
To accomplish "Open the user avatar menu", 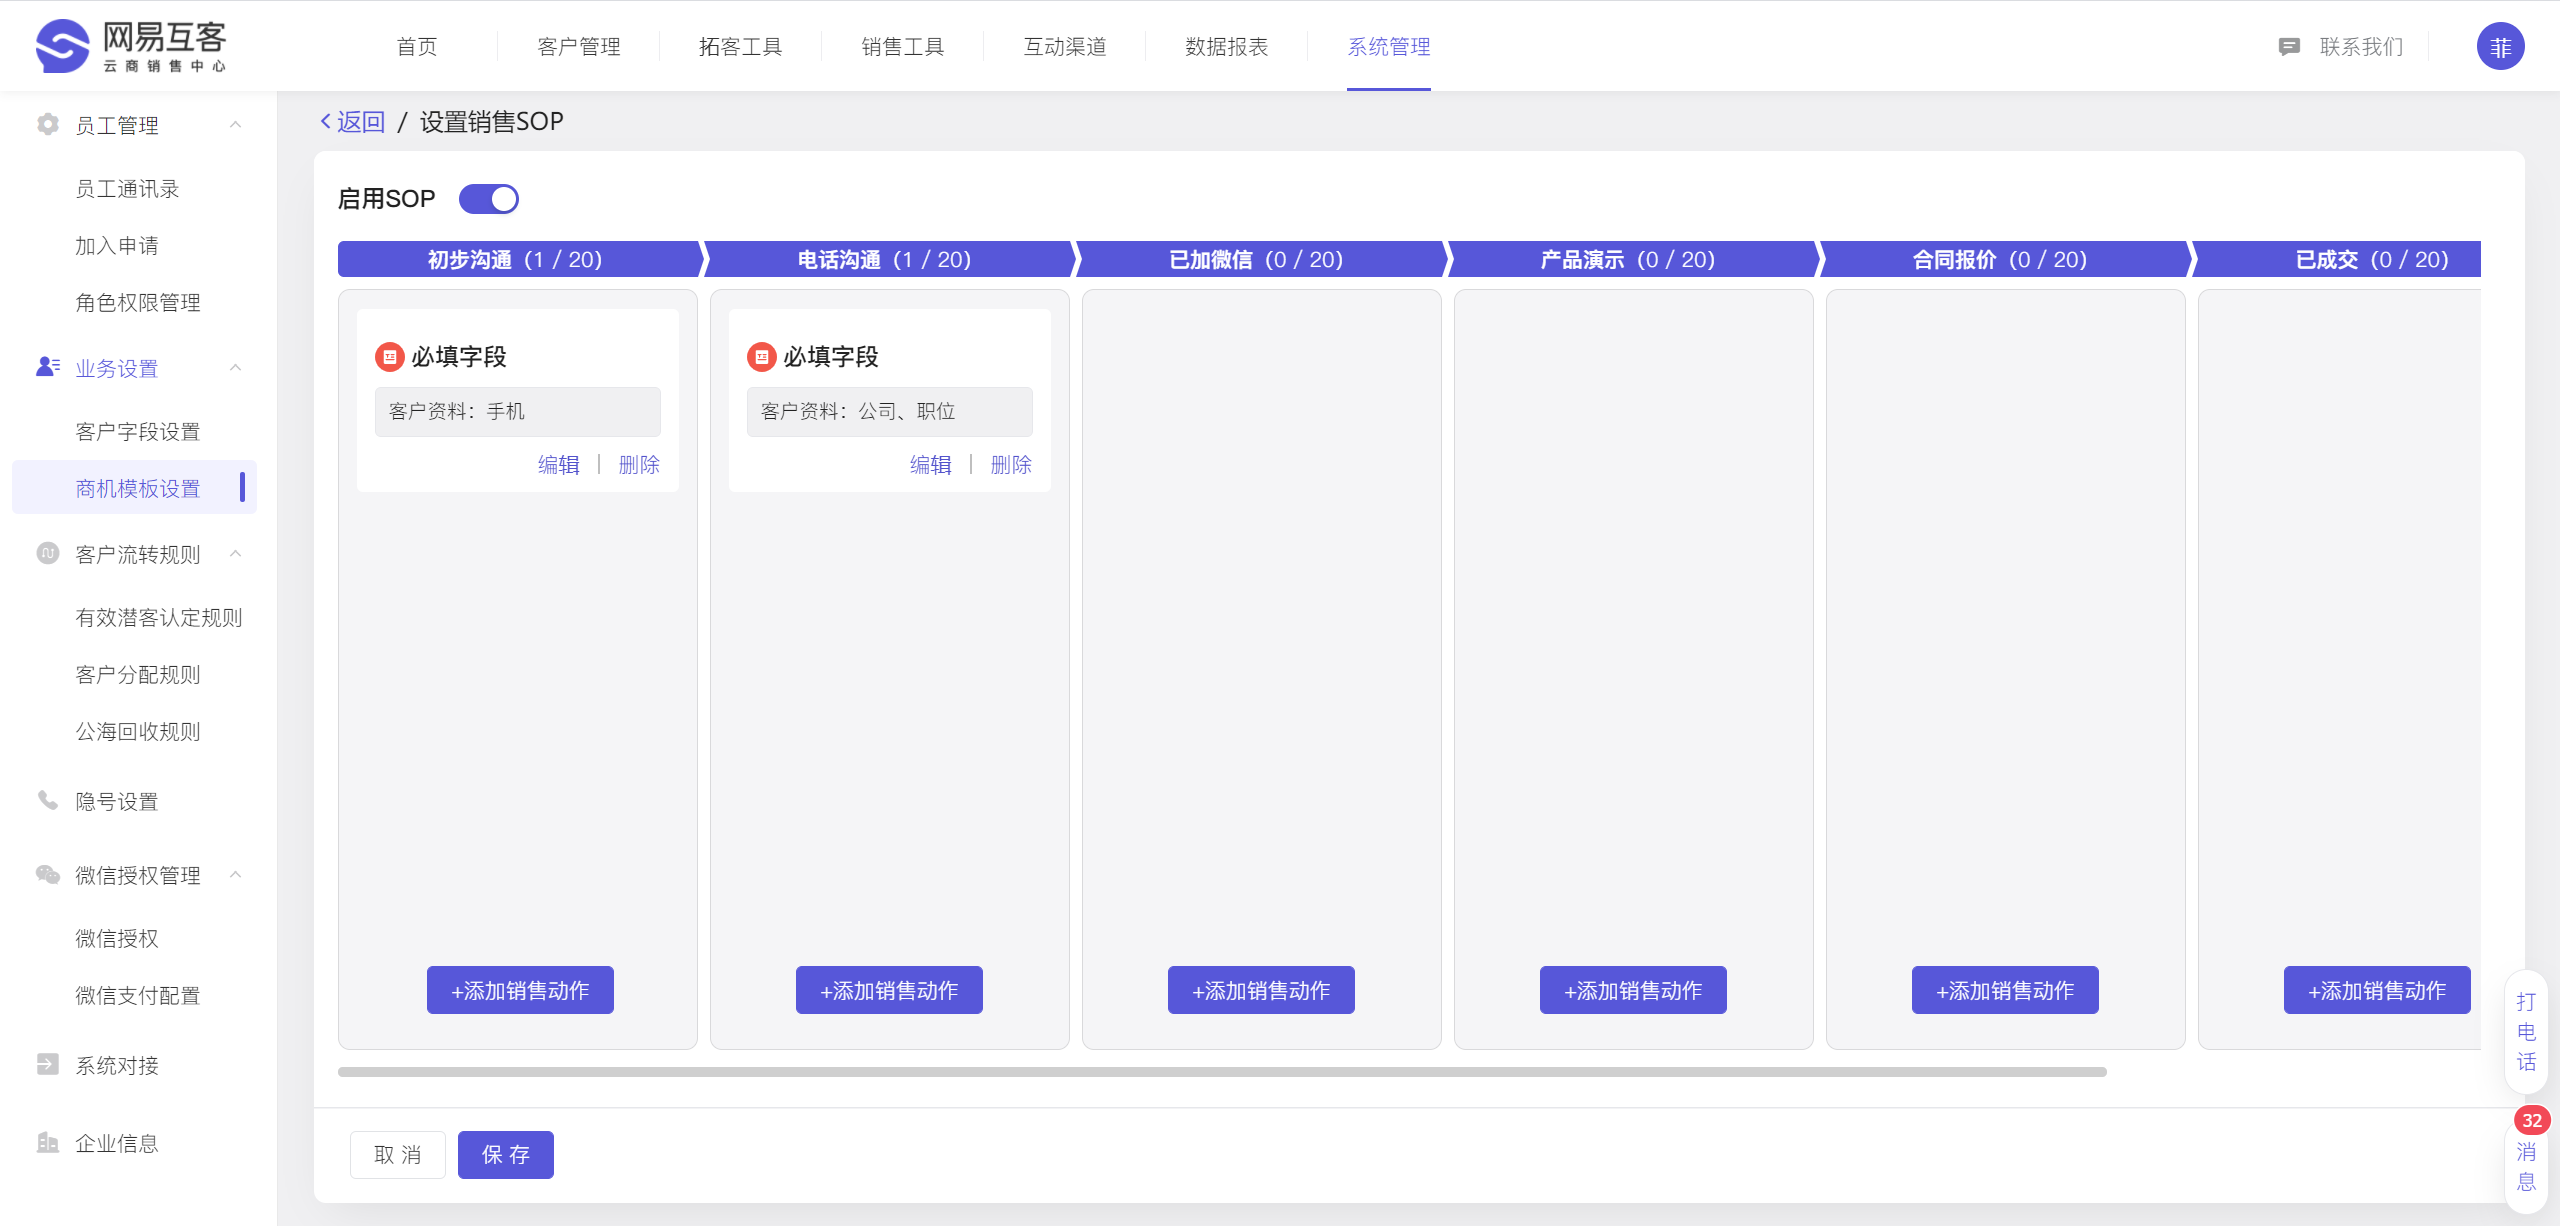I will pos(2500,46).
